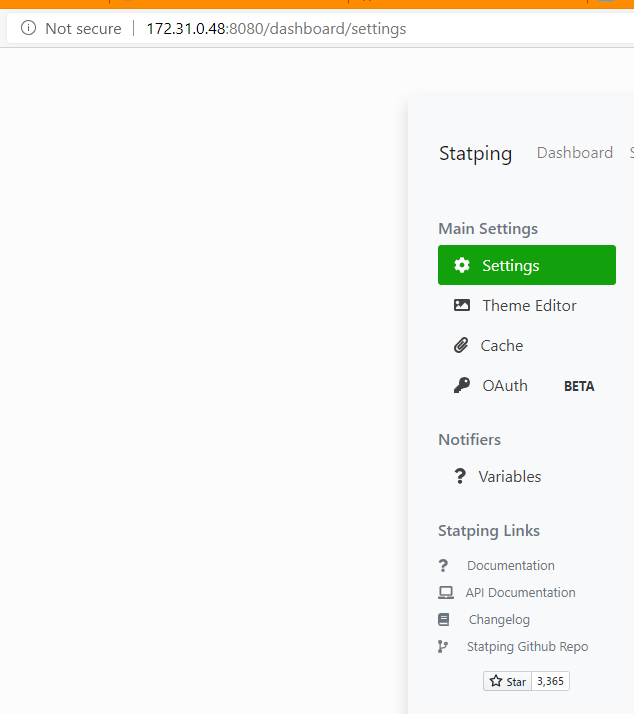The width and height of the screenshot is (634, 714).
Task: Click laptop icon beside API Documentation
Action: pos(446,592)
